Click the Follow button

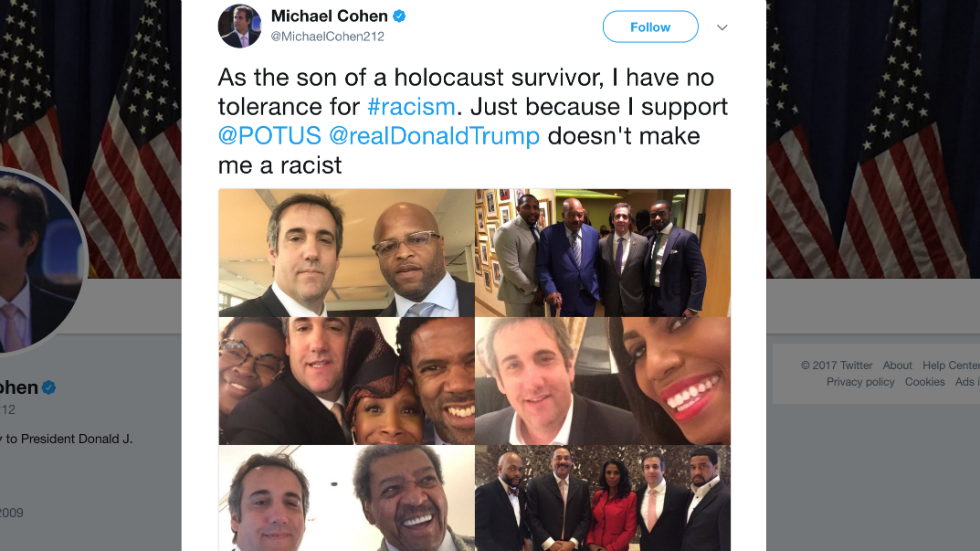click(x=650, y=27)
